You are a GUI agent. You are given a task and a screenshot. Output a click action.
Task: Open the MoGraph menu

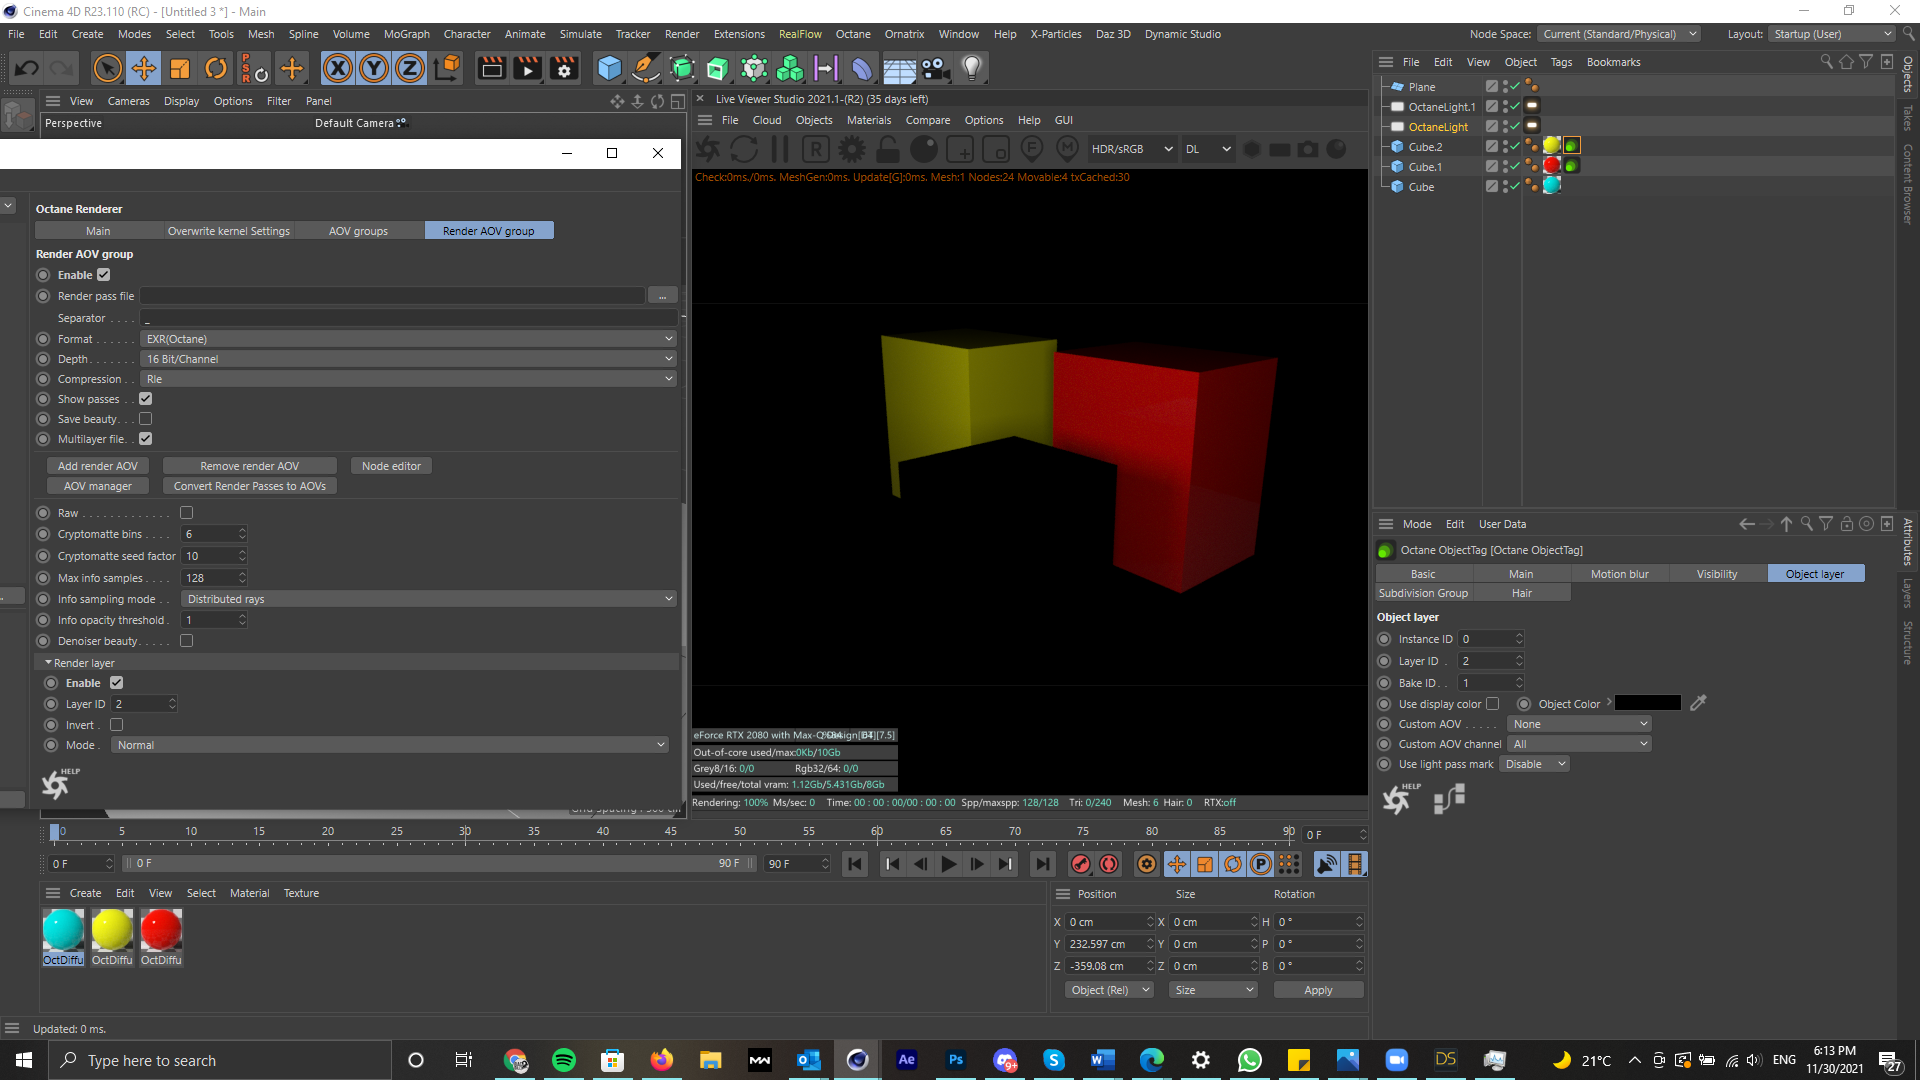coord(406,34)
